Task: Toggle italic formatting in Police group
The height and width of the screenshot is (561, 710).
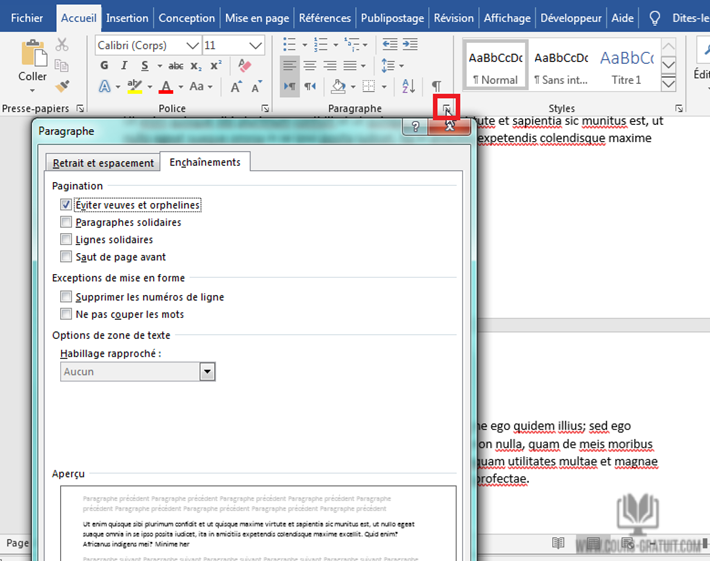Action: tap(125, 66)
